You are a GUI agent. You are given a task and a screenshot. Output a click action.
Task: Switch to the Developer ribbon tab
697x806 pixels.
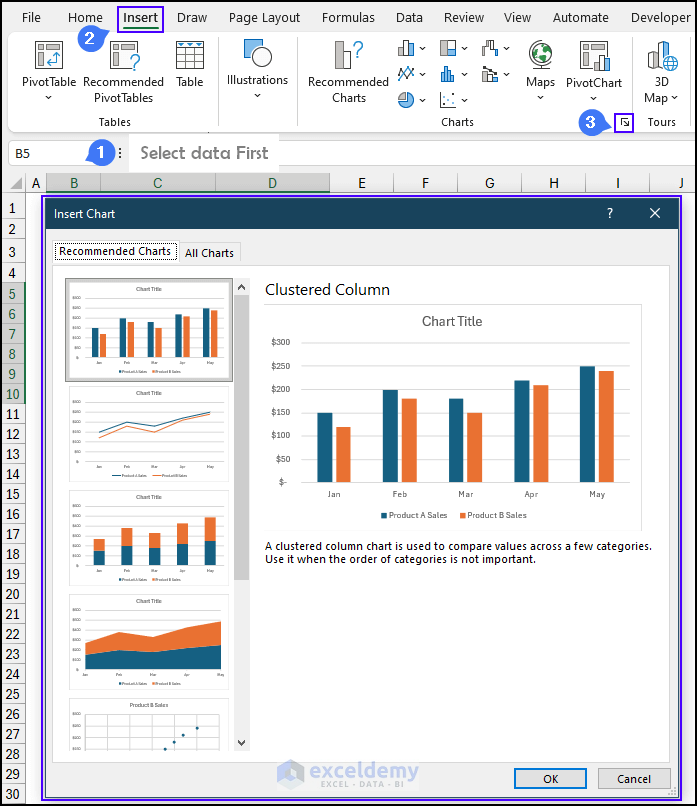661,17
